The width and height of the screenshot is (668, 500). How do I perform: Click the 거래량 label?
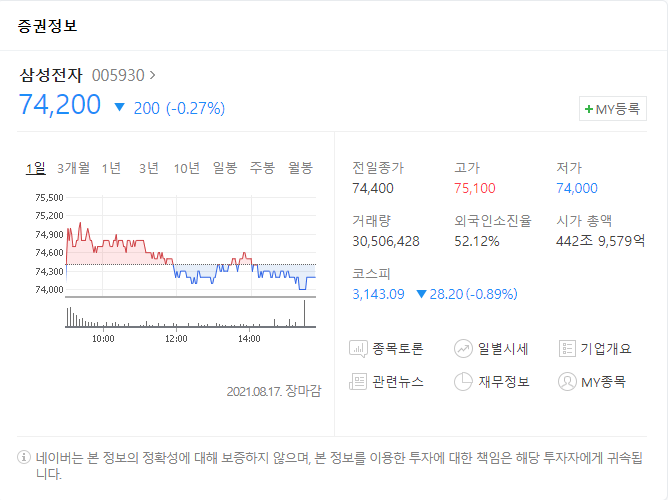coord(371,221)
